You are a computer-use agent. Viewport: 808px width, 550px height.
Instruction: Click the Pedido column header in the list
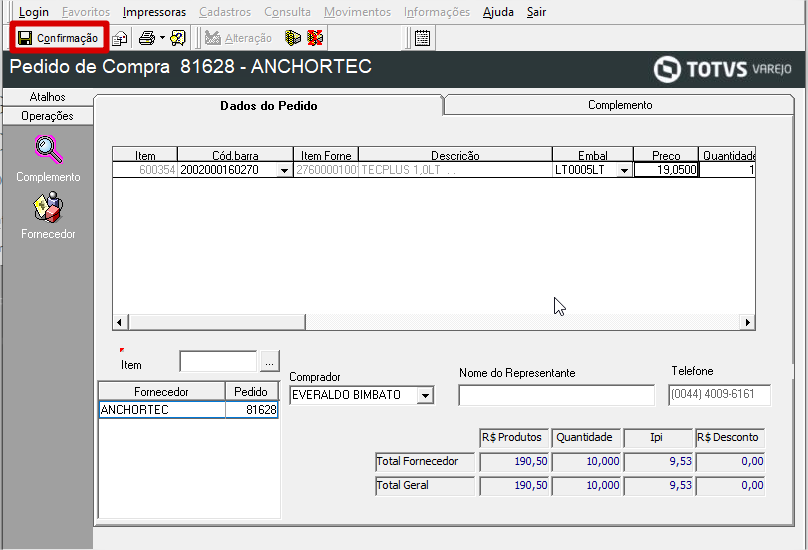251,392
